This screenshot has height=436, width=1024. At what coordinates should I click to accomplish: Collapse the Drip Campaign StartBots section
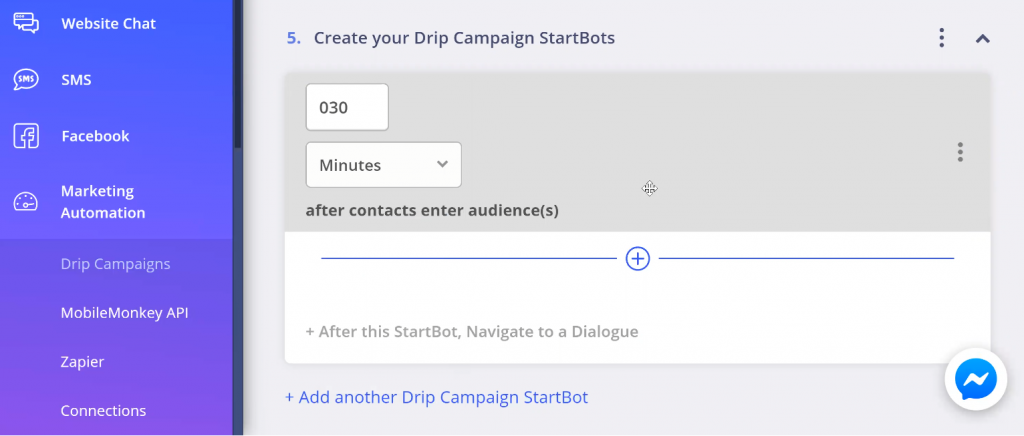(982, 39)
